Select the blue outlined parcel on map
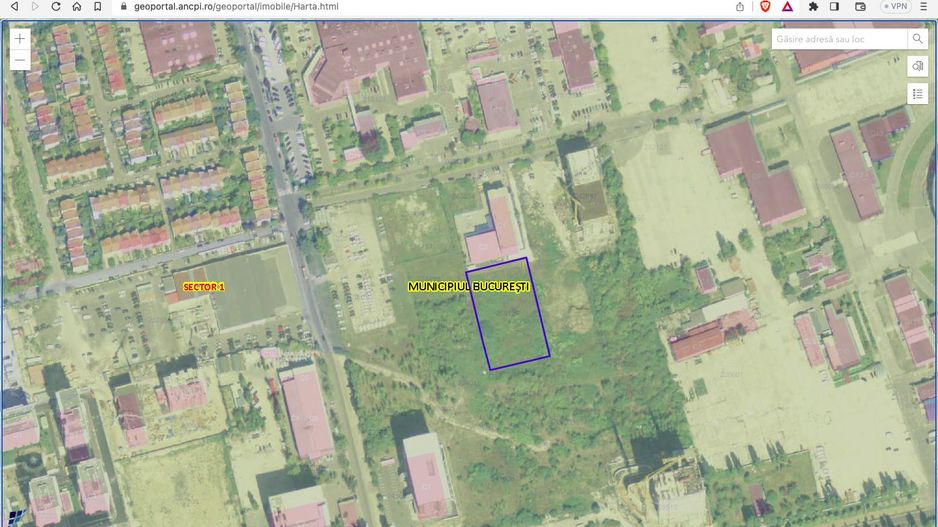Viewport: 938px width, 527px height. pyautogui.click(x=508, y=315)
